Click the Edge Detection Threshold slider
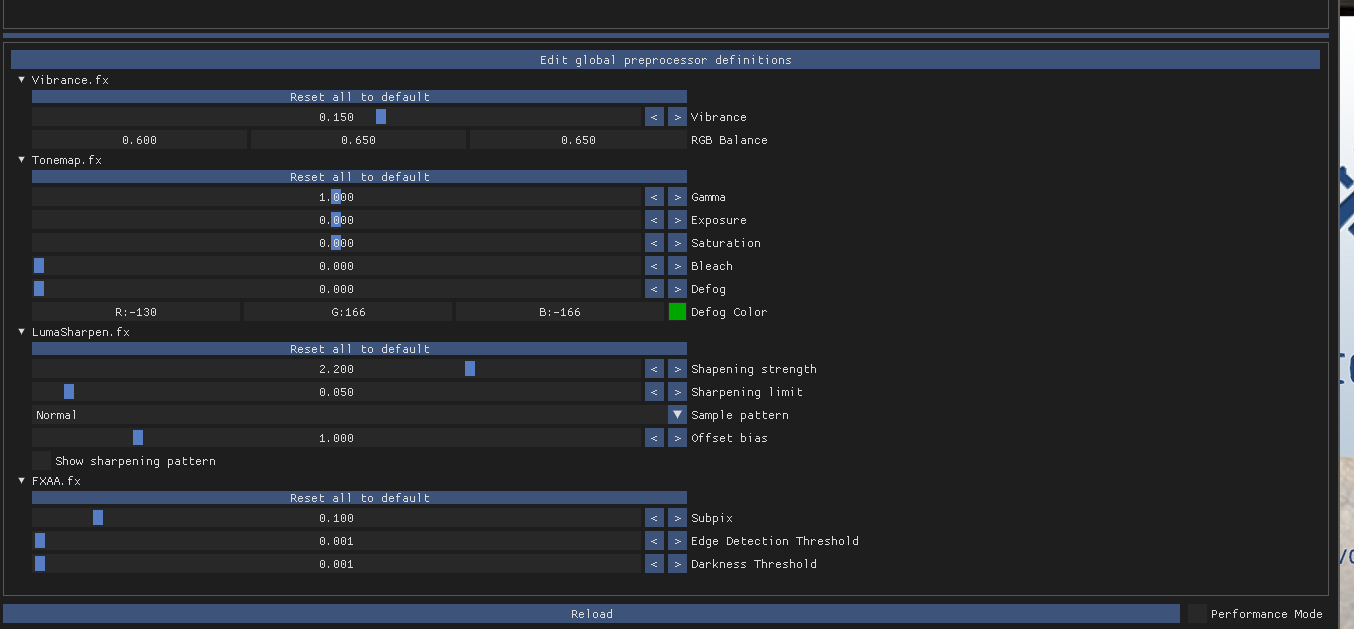This screenshot has height=629, width=1354. 336,541
